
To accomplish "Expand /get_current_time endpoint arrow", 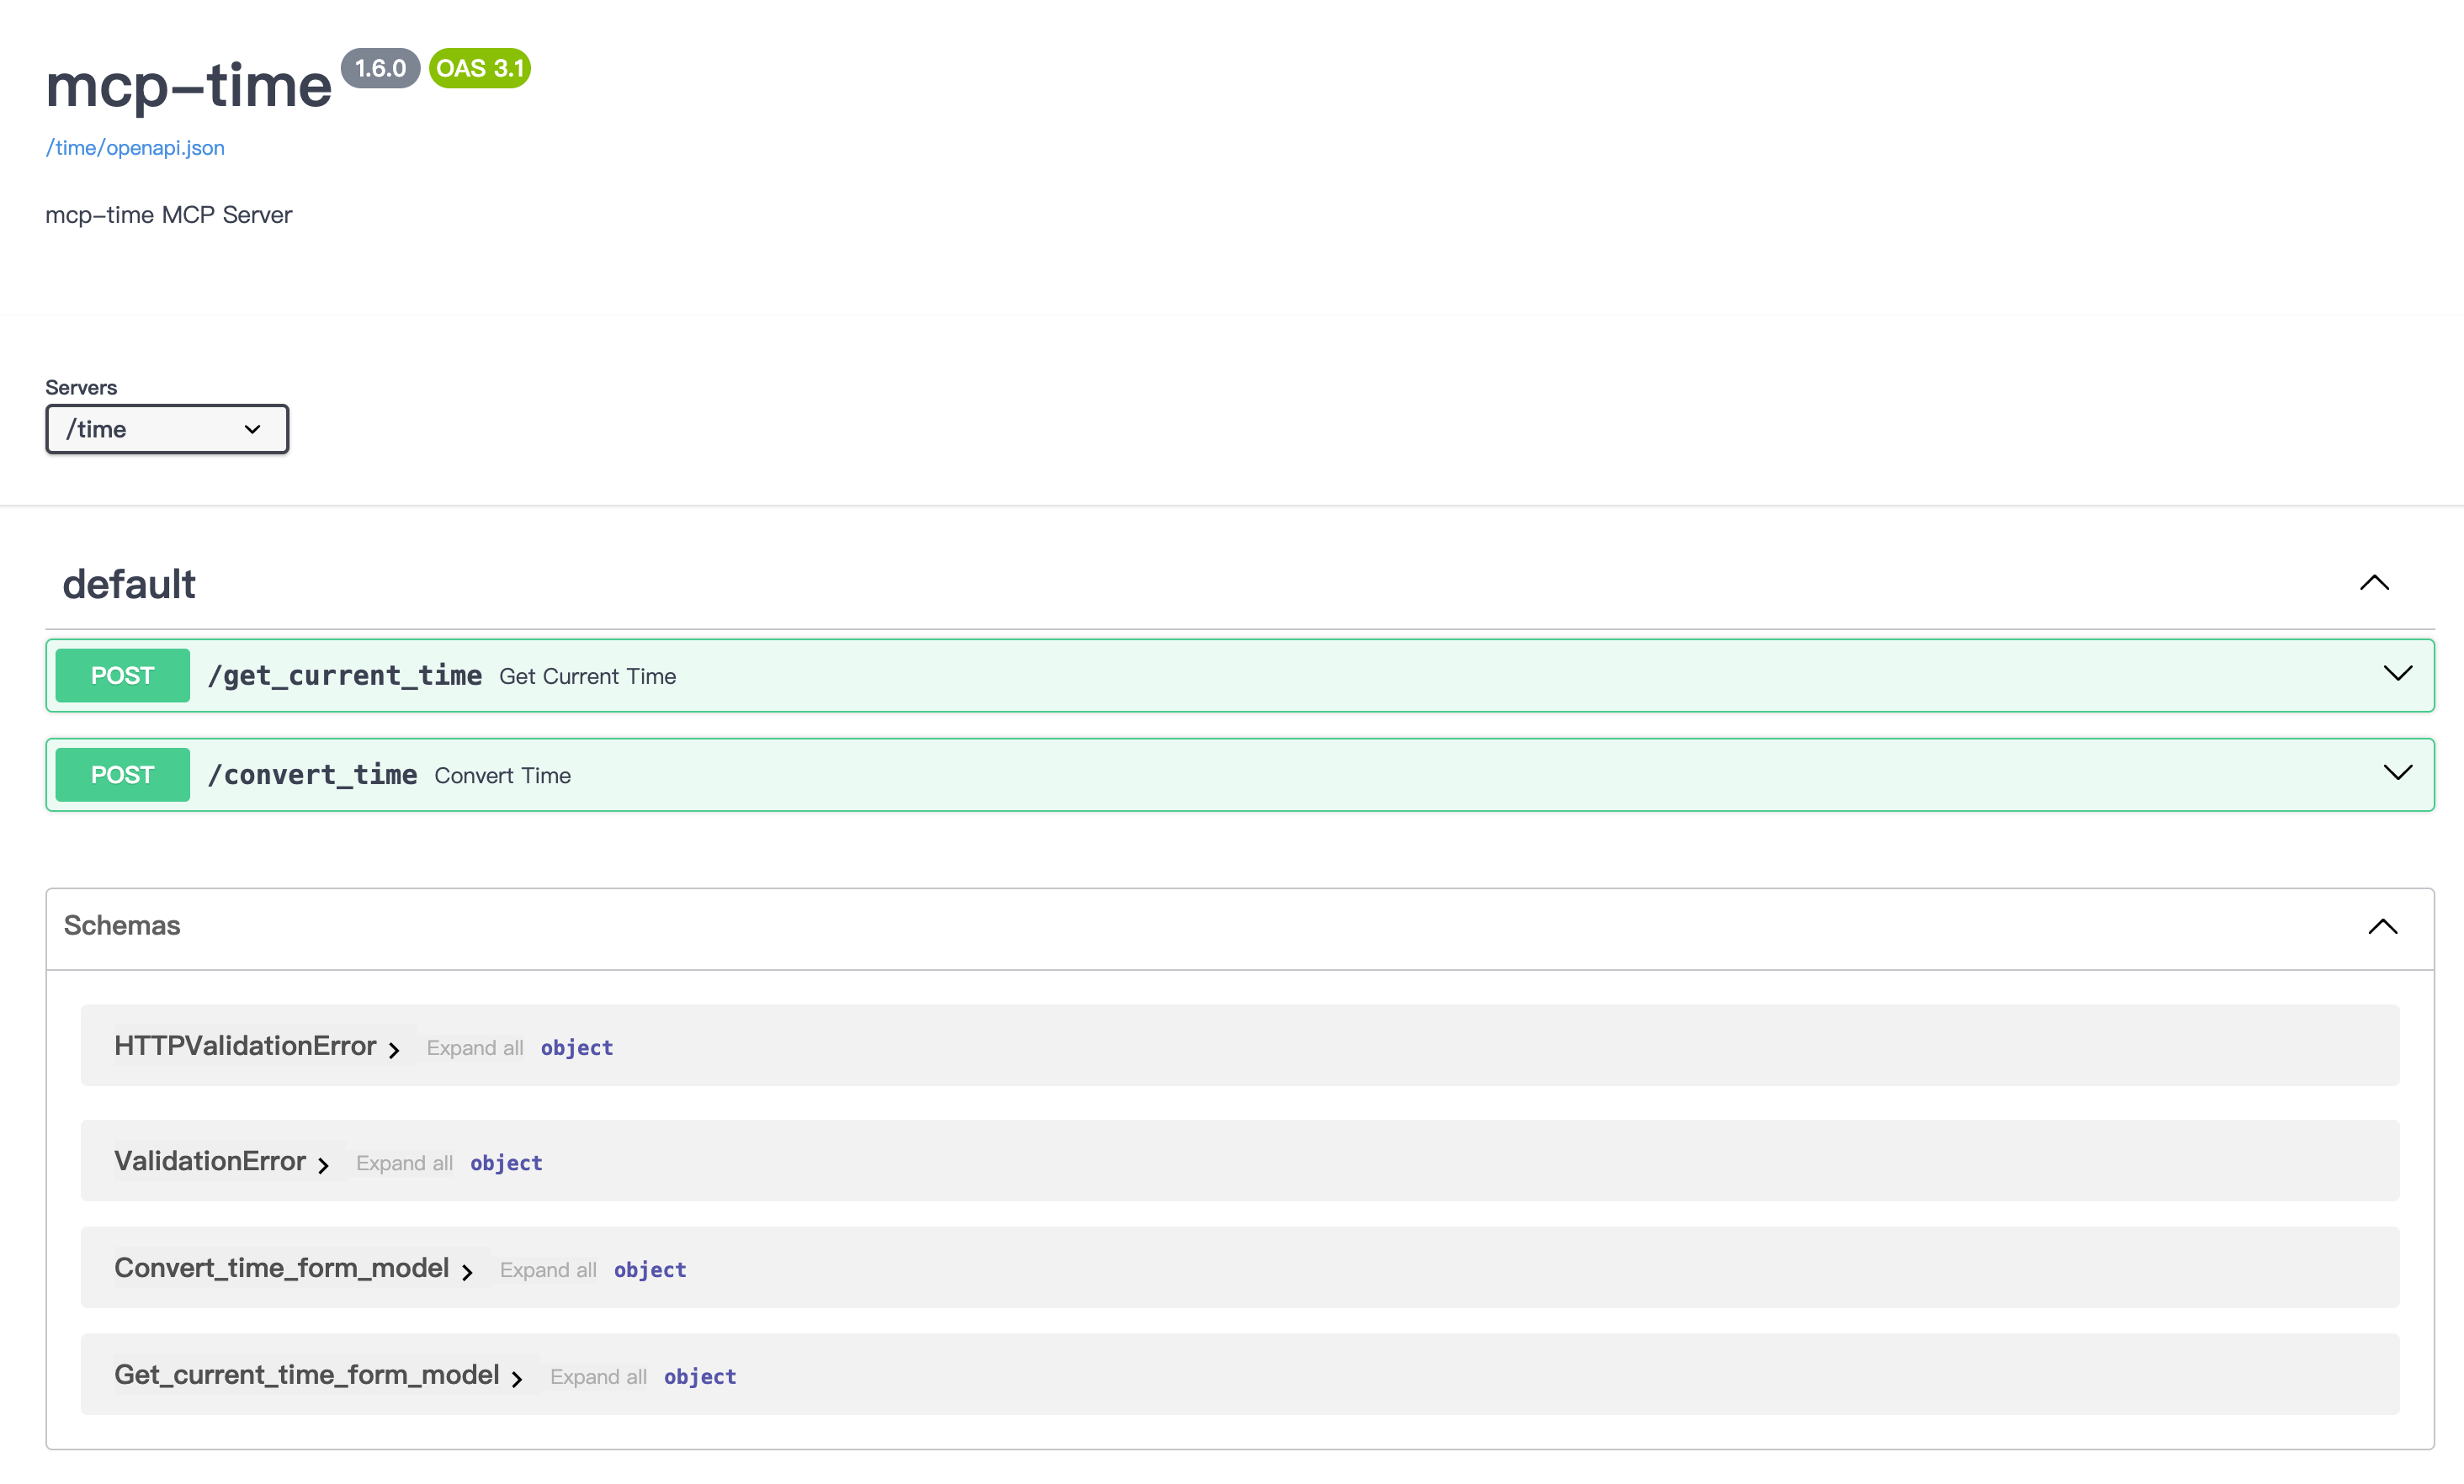I will (2397, 674).
